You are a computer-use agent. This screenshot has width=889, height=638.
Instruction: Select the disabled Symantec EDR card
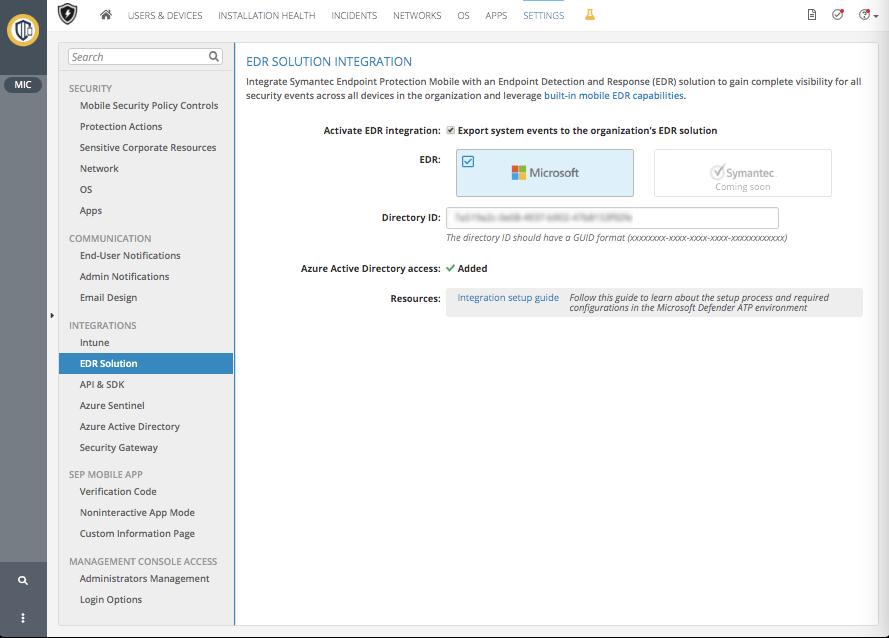pyautogui.click(x=742, y=172)
